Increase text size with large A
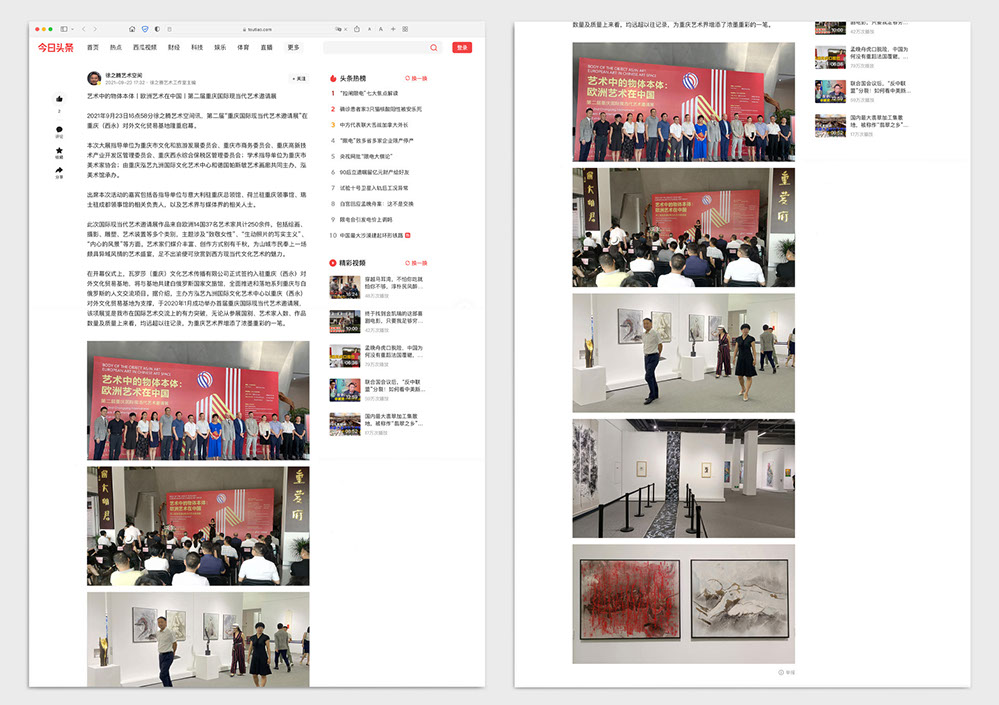The image size is (999, 705). 380,29
